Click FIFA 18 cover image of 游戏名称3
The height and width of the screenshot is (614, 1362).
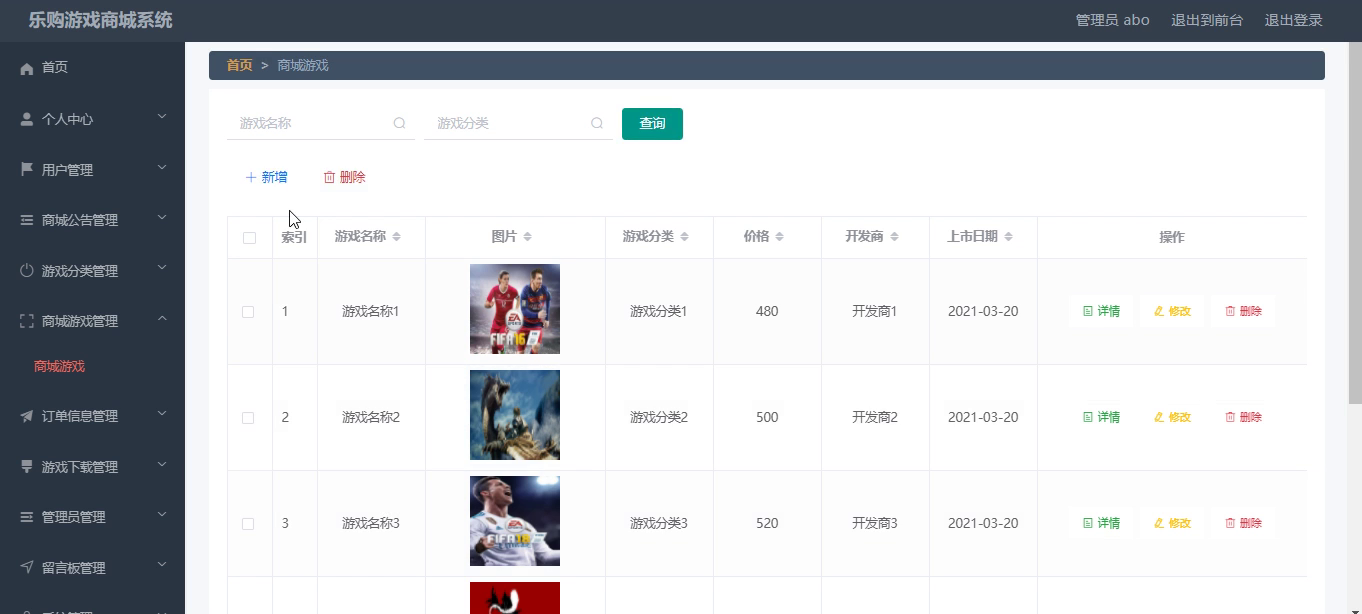point(515,521)
